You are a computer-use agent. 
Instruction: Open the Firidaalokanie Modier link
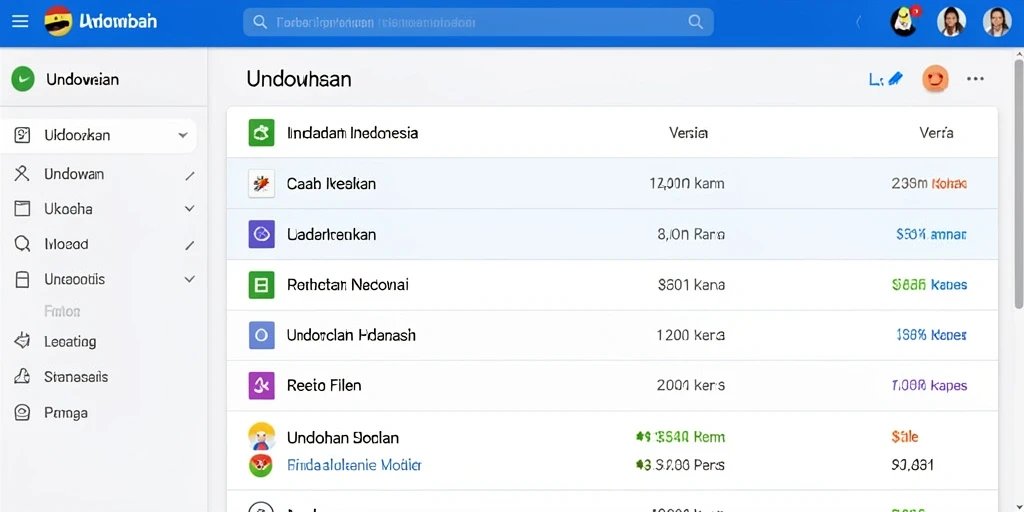[354, 465]
